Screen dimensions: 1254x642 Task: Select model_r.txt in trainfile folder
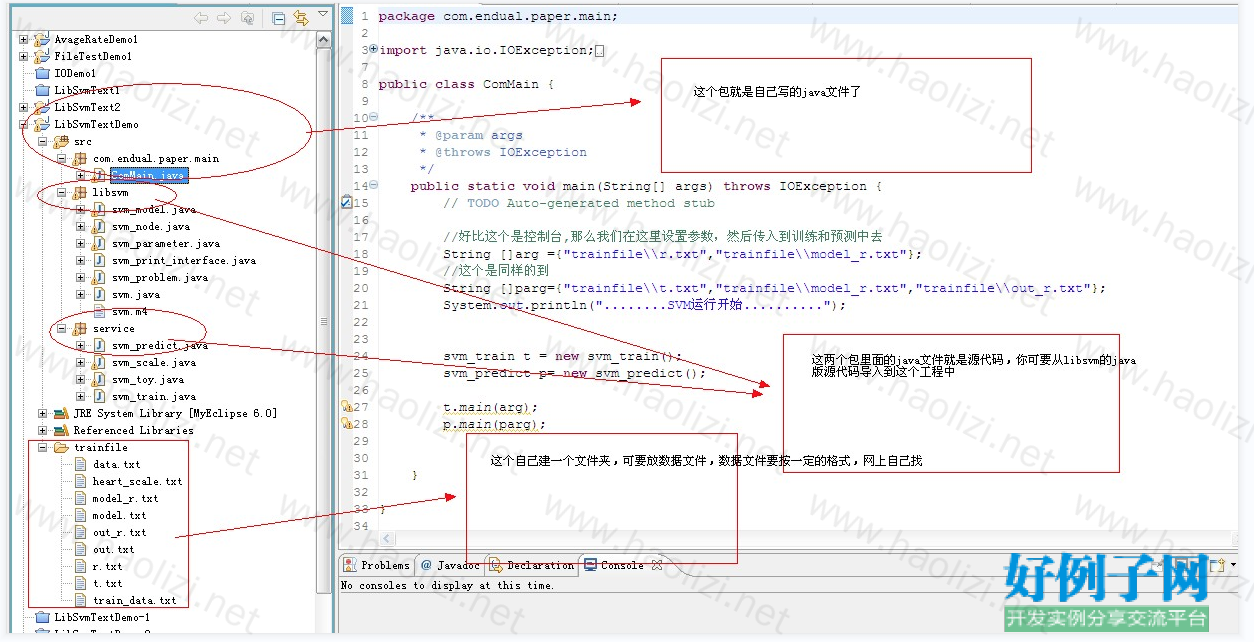[x=125, y=499]
